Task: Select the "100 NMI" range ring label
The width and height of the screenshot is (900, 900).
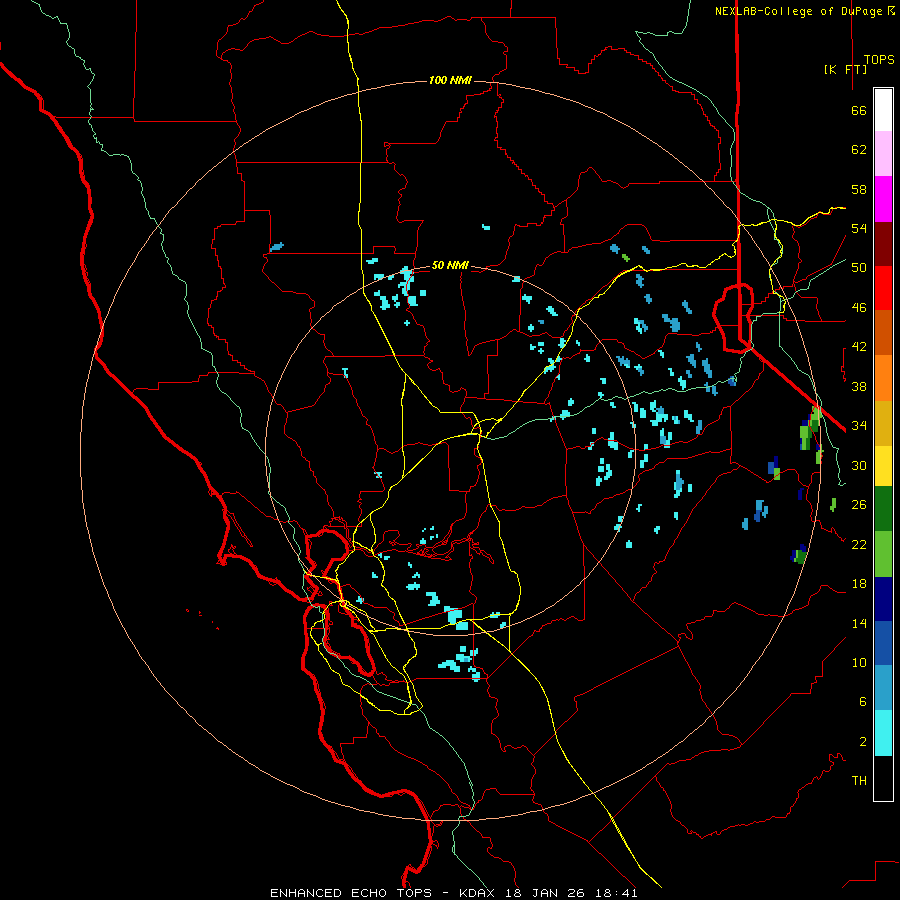Action: [x=450, y=80]
